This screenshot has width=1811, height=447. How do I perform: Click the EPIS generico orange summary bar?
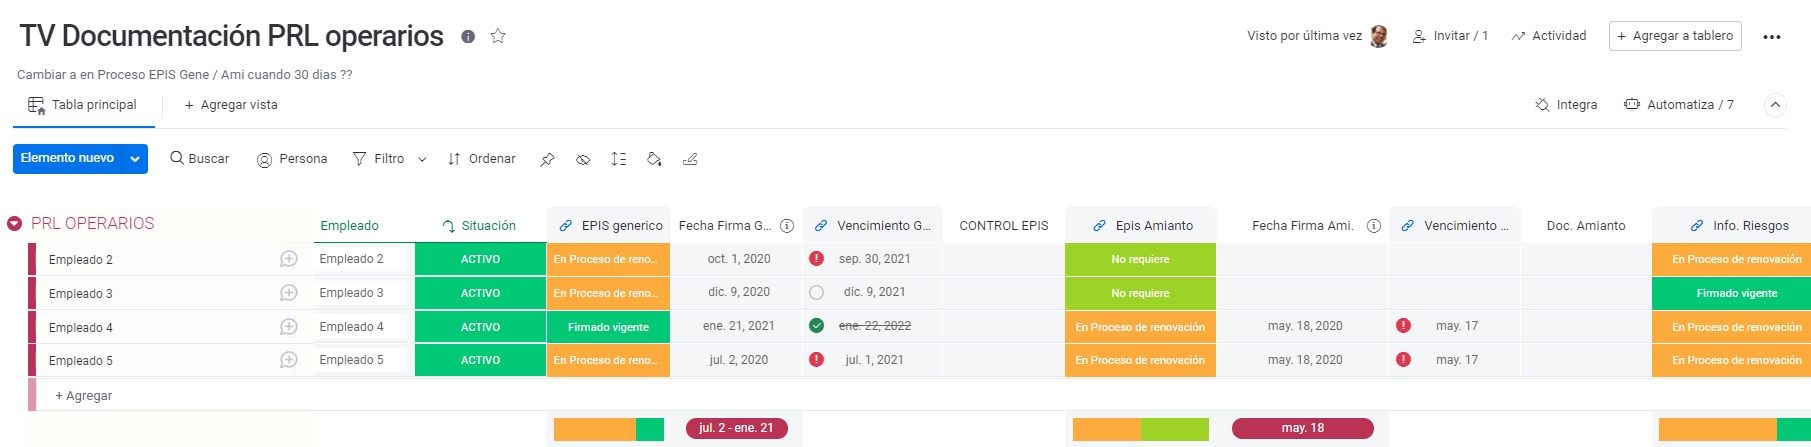click(x=594, y=429)
